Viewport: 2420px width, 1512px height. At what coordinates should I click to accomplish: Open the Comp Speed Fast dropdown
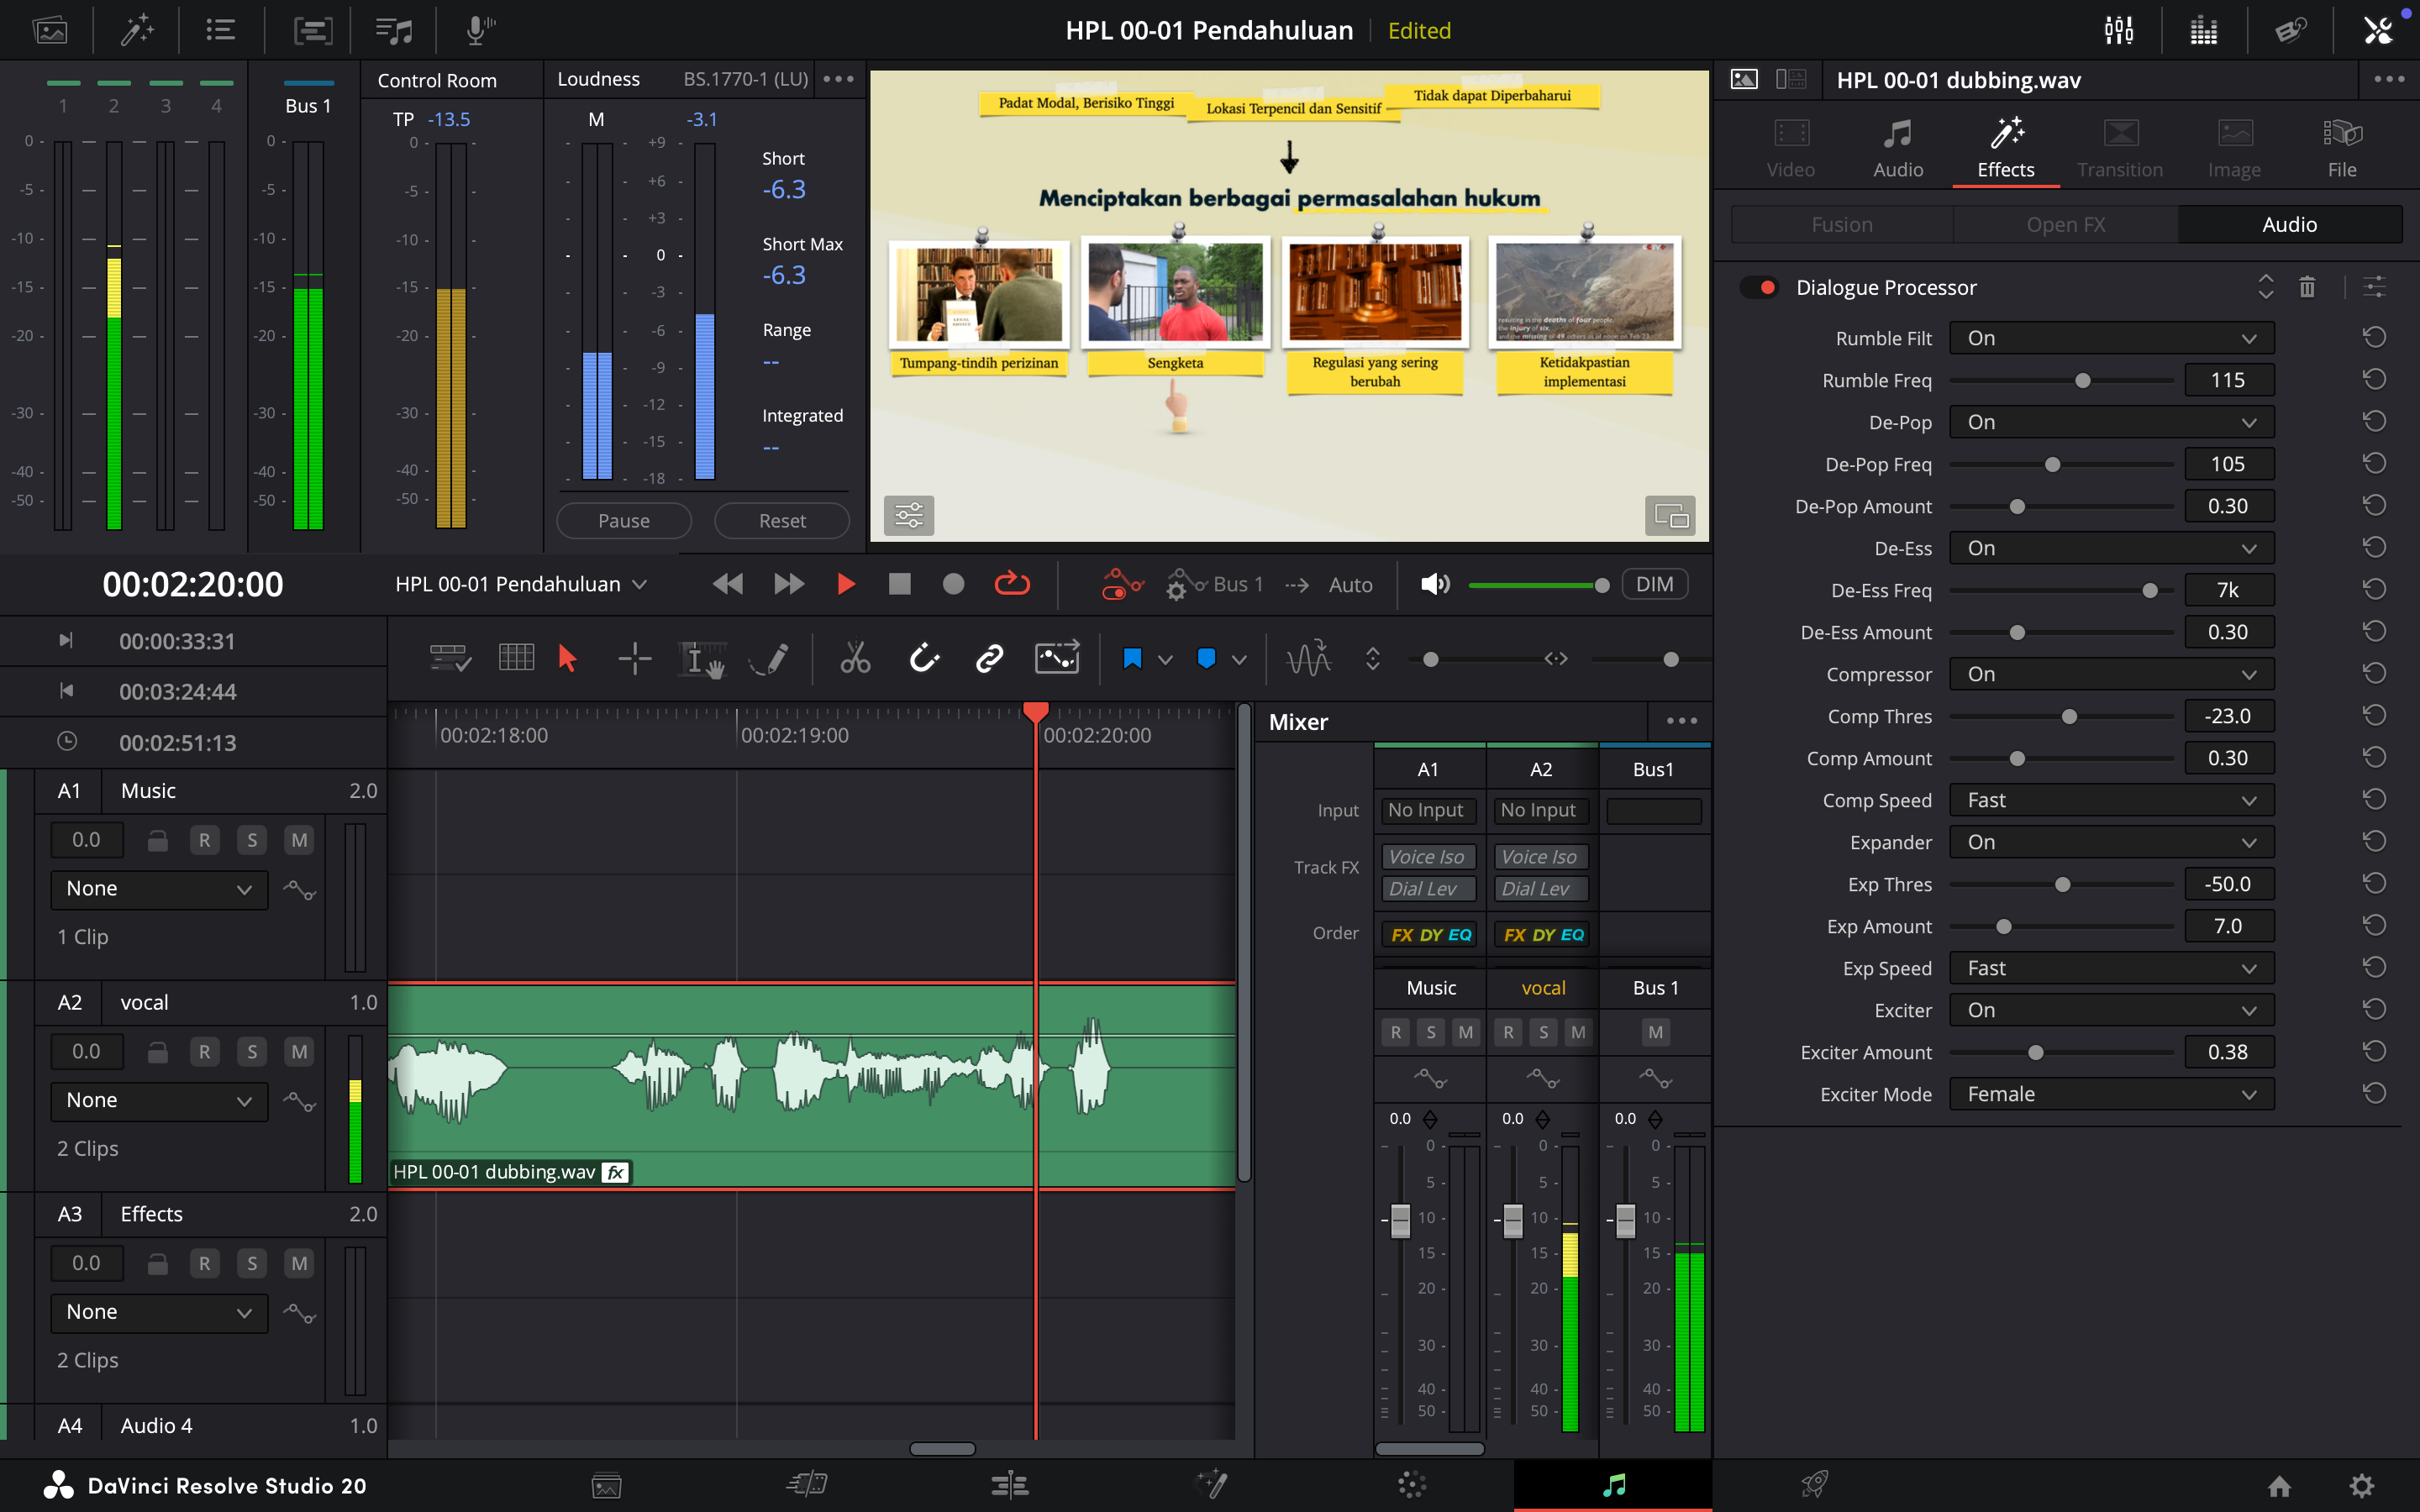2111,800
